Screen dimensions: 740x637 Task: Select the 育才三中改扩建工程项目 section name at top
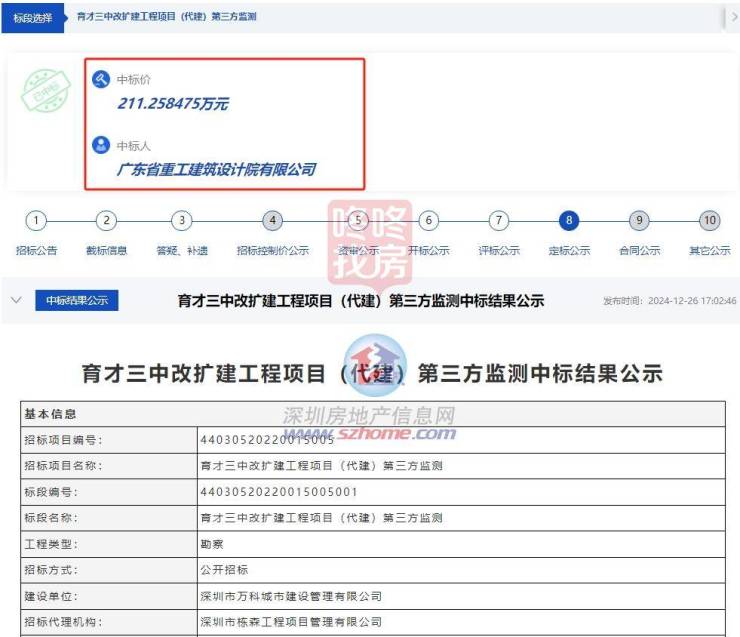tap(166, 17)
